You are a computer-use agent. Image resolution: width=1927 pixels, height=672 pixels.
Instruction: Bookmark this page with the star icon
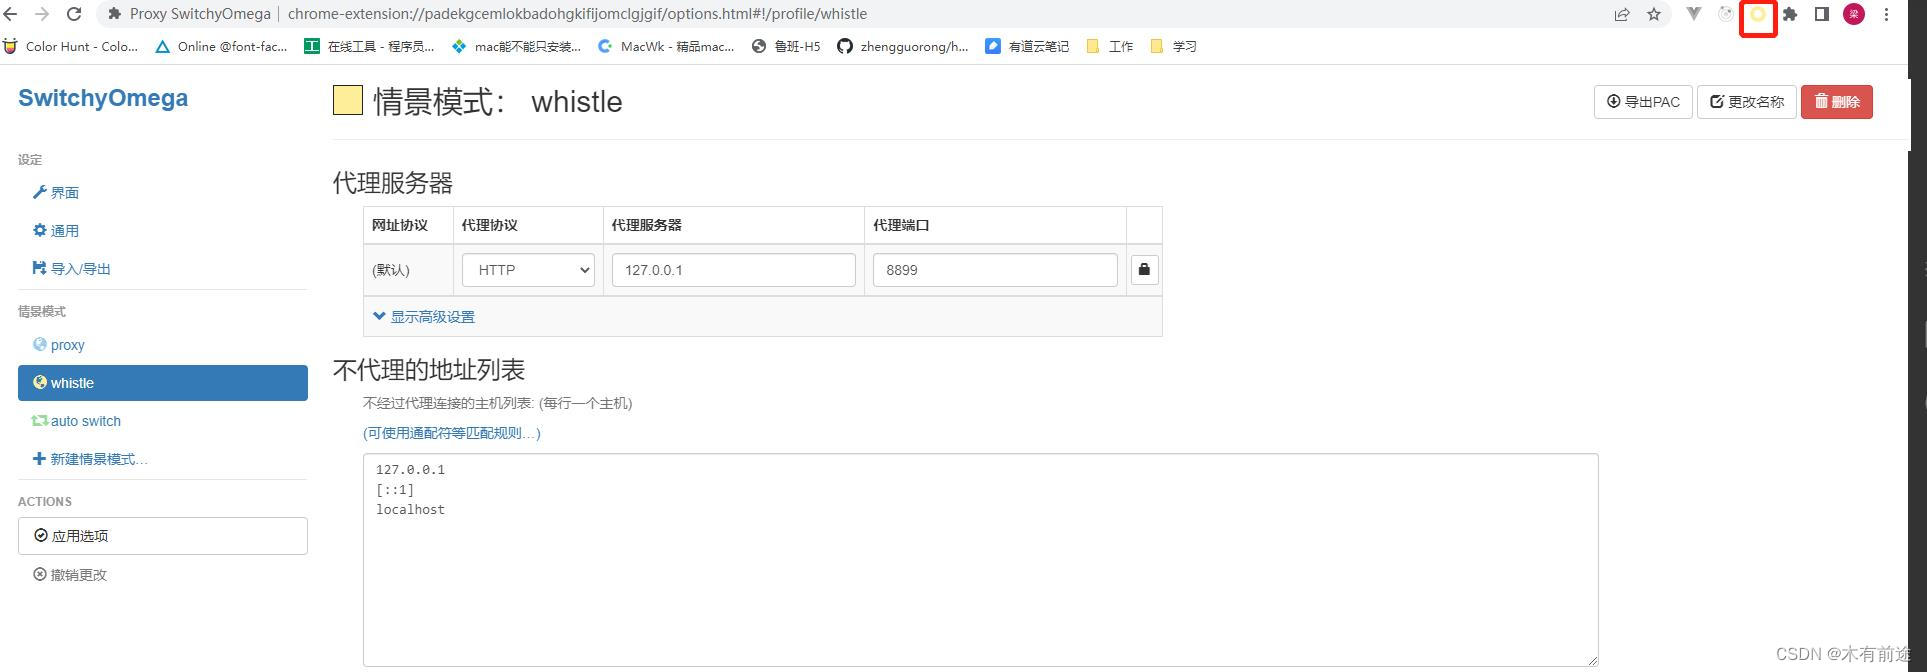pos(1654,14)
